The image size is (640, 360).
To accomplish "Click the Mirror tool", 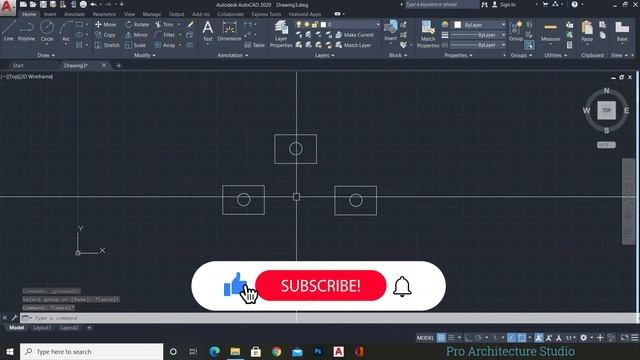I will 136,35.
